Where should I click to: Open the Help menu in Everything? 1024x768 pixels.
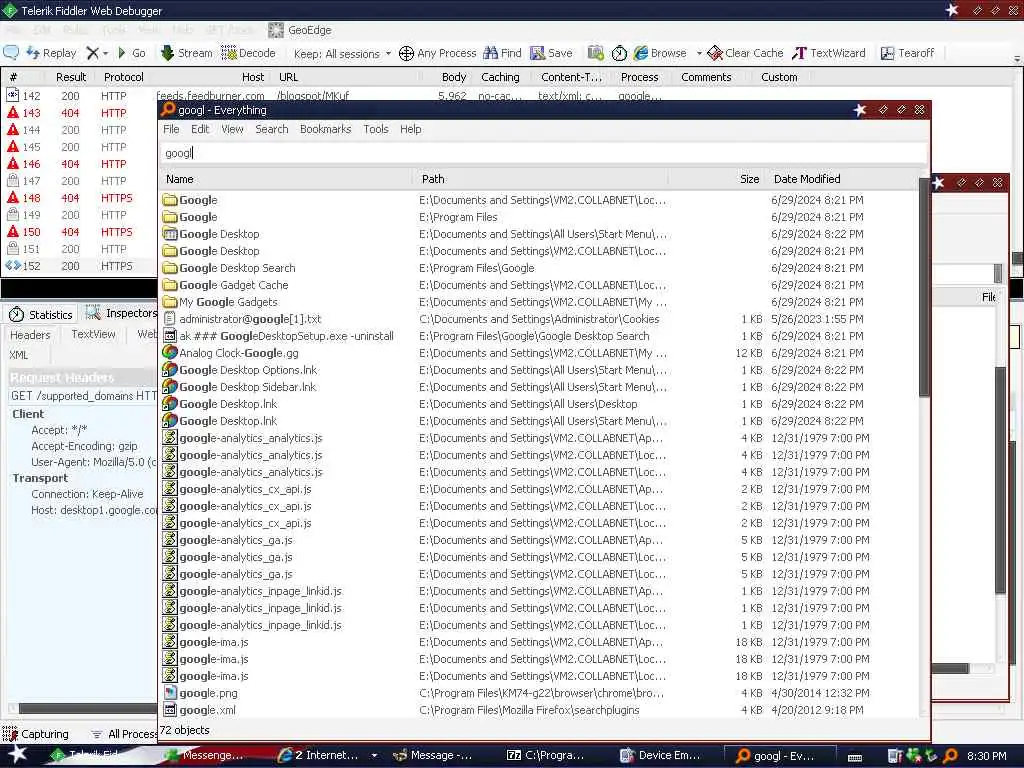click(x=410, y=129)
